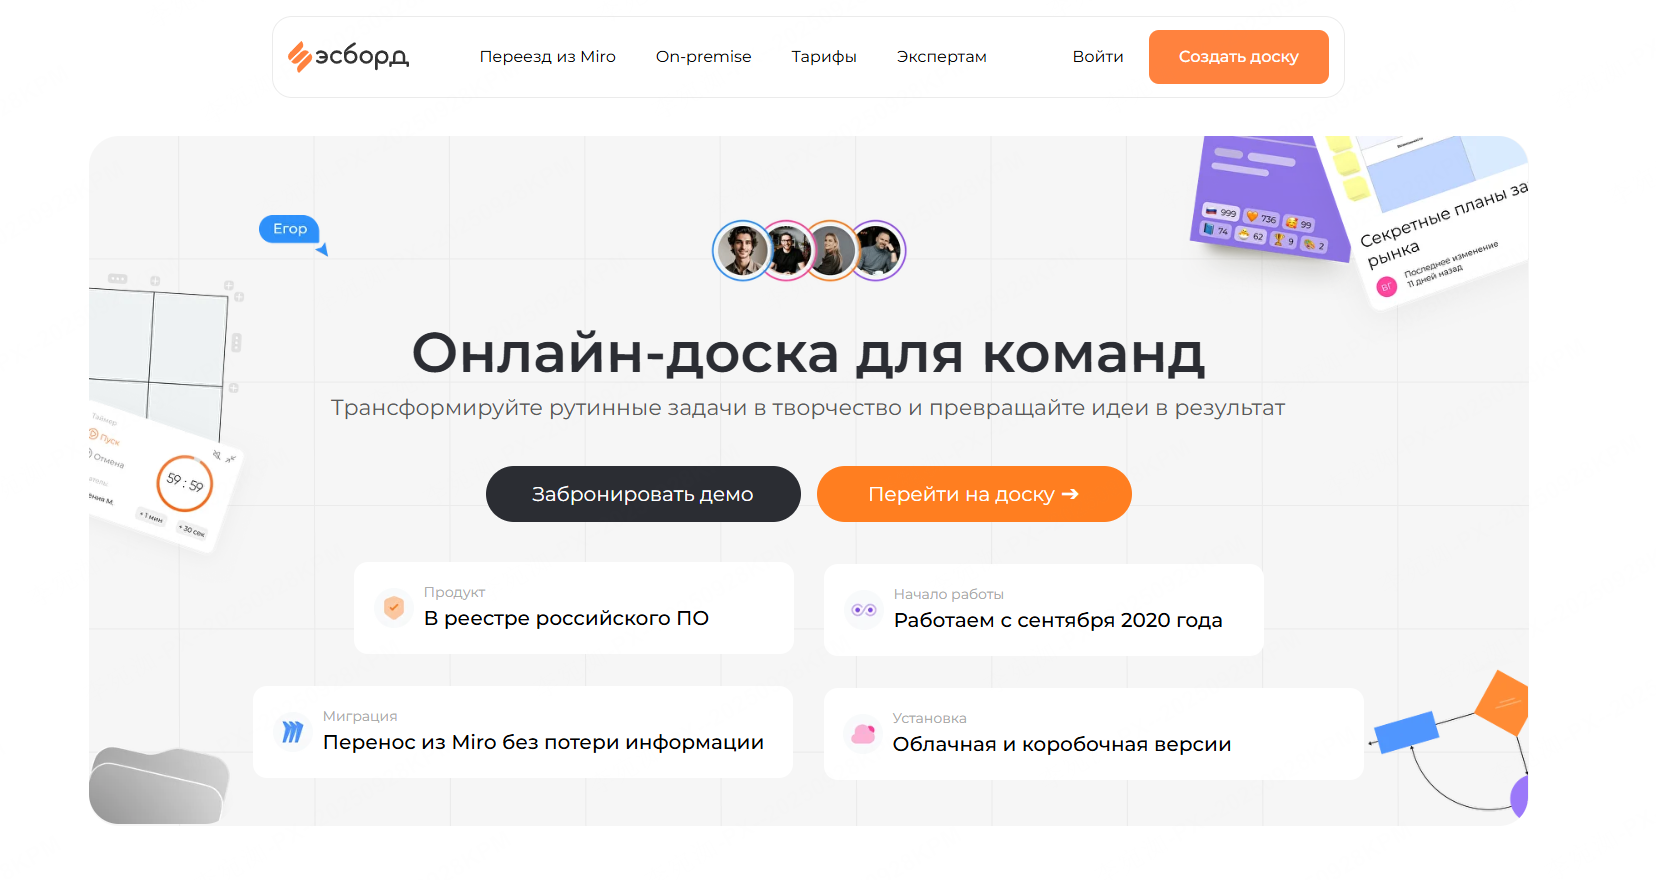The image size is (1656, 880).
Task: Click Перейти на доску button
Action: coord(974,494)
